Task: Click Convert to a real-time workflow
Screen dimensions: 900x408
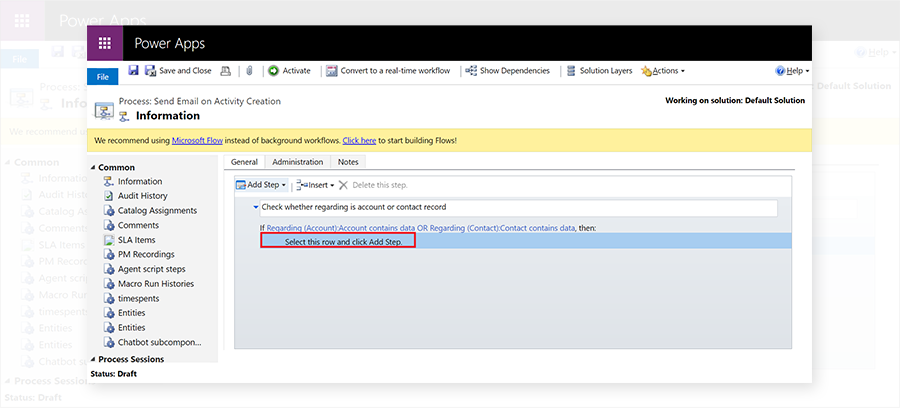Action: [x=389, y=71]
